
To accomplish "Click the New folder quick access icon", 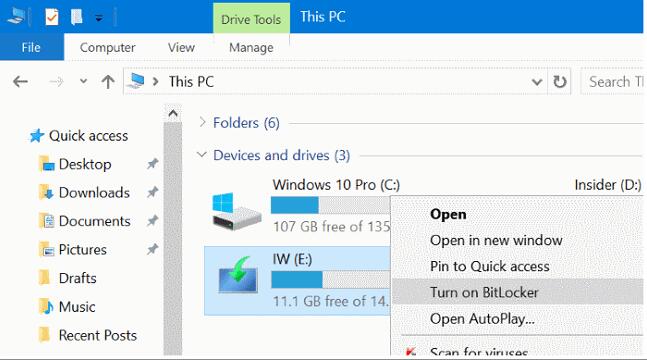I will (x=77, y=17).
